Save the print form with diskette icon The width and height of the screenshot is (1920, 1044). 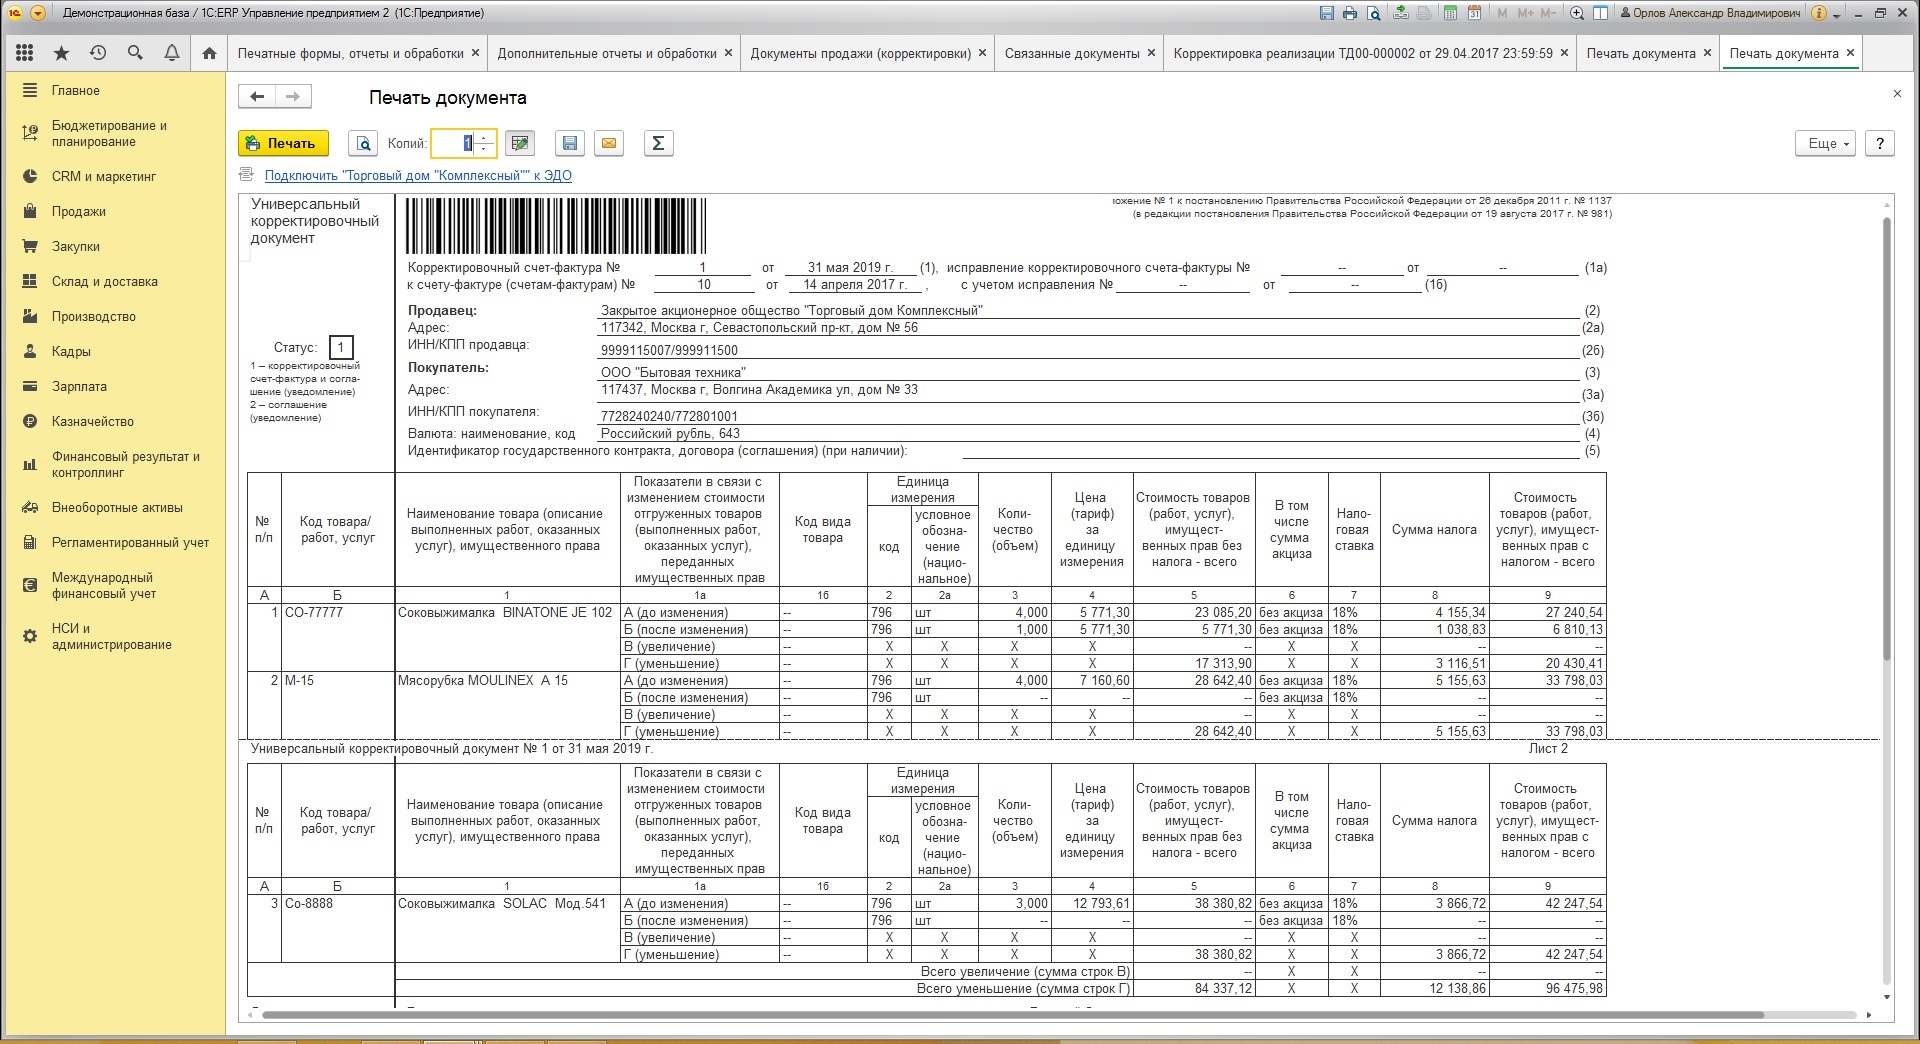pos(570,143)
